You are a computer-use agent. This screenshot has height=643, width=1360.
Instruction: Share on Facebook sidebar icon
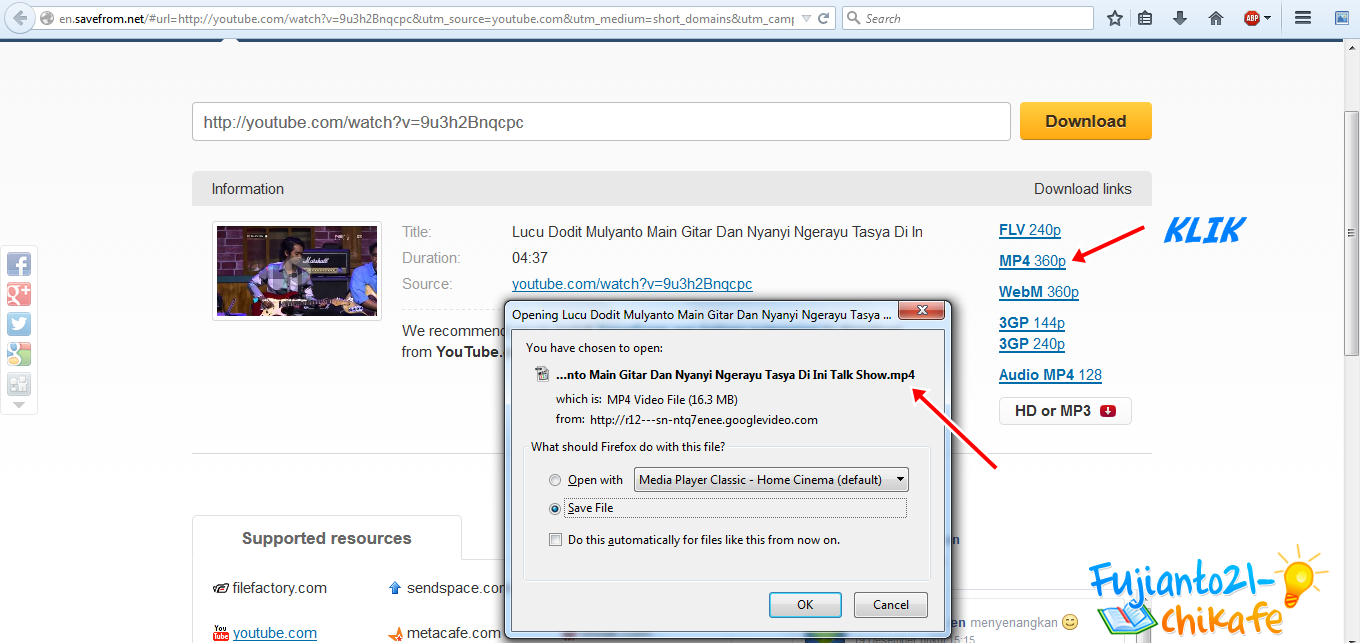click(x=19, y=264)
